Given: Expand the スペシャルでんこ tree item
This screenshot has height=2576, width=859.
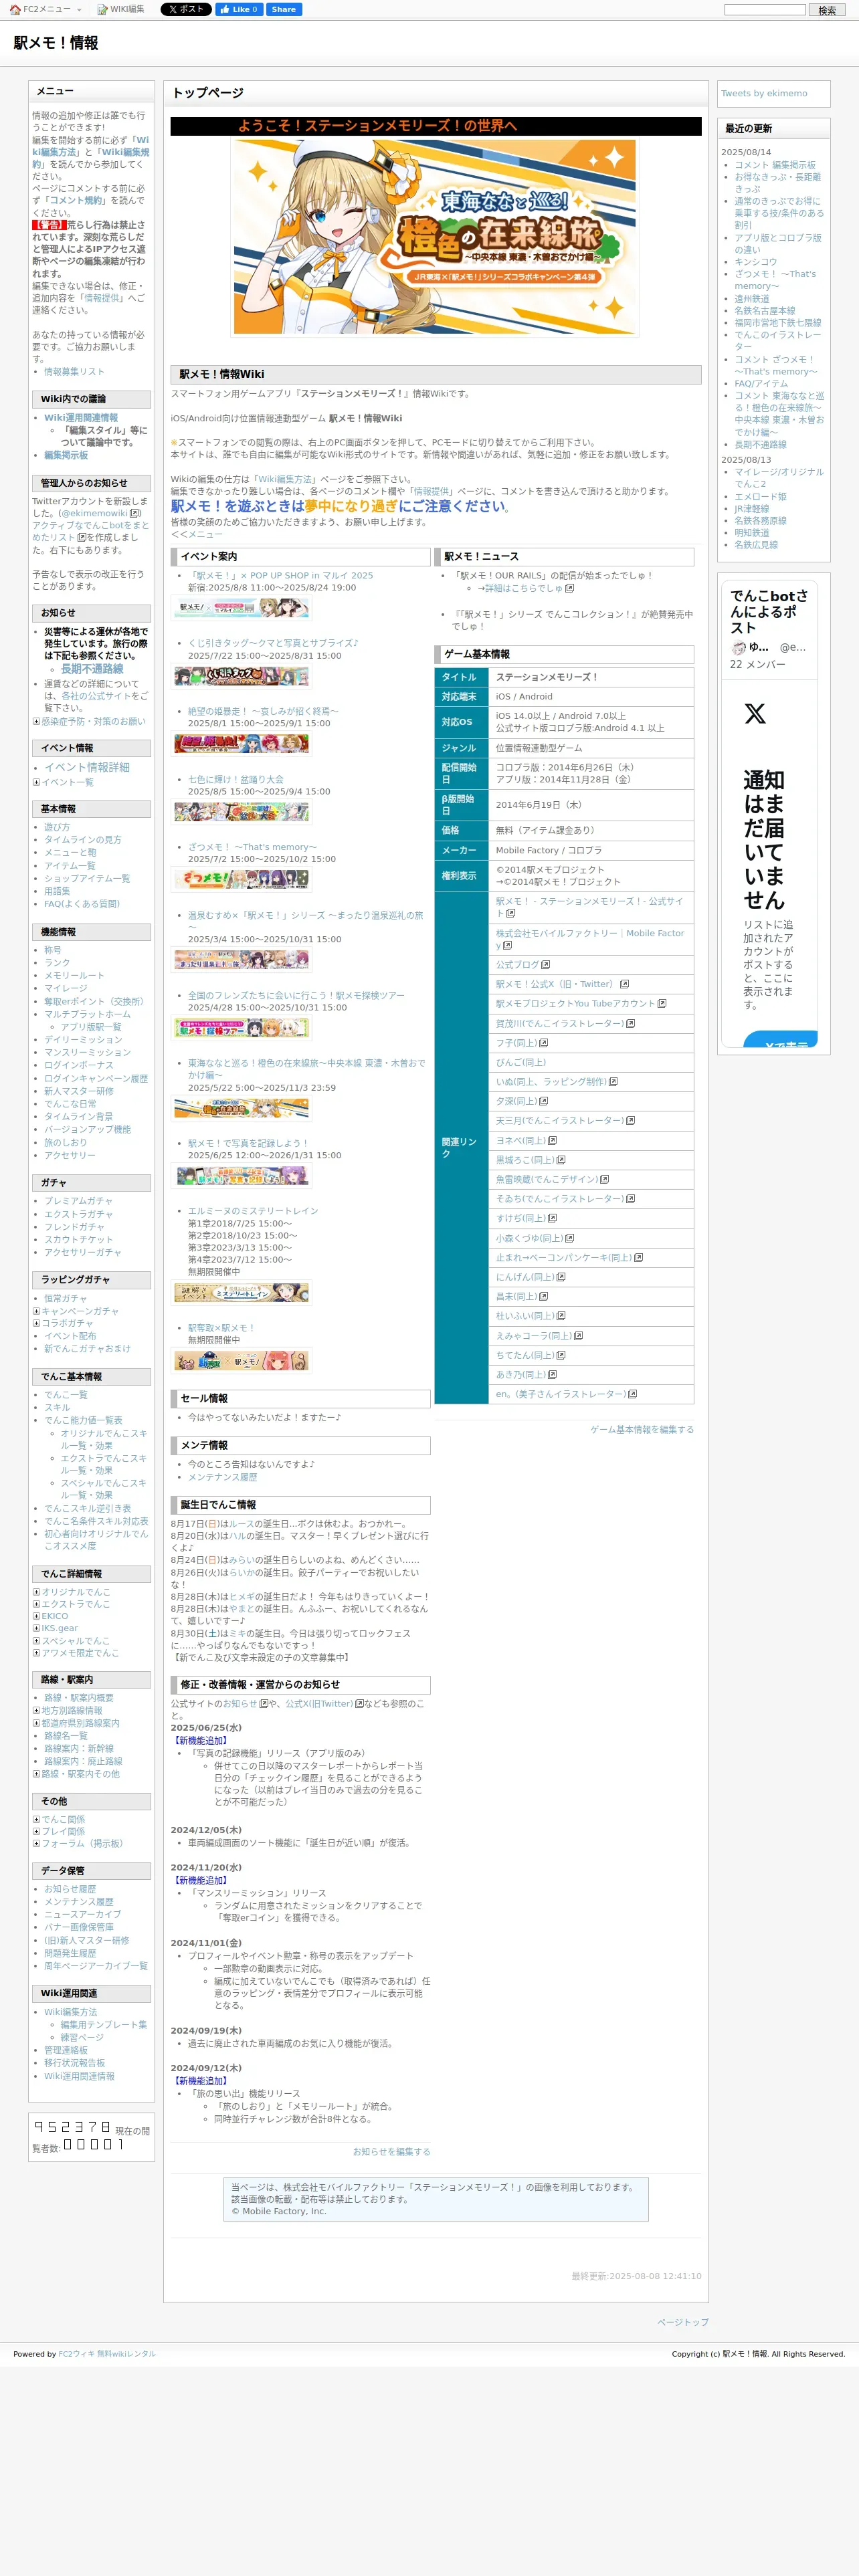Looking at the screenshot, I should [36, 1641].
